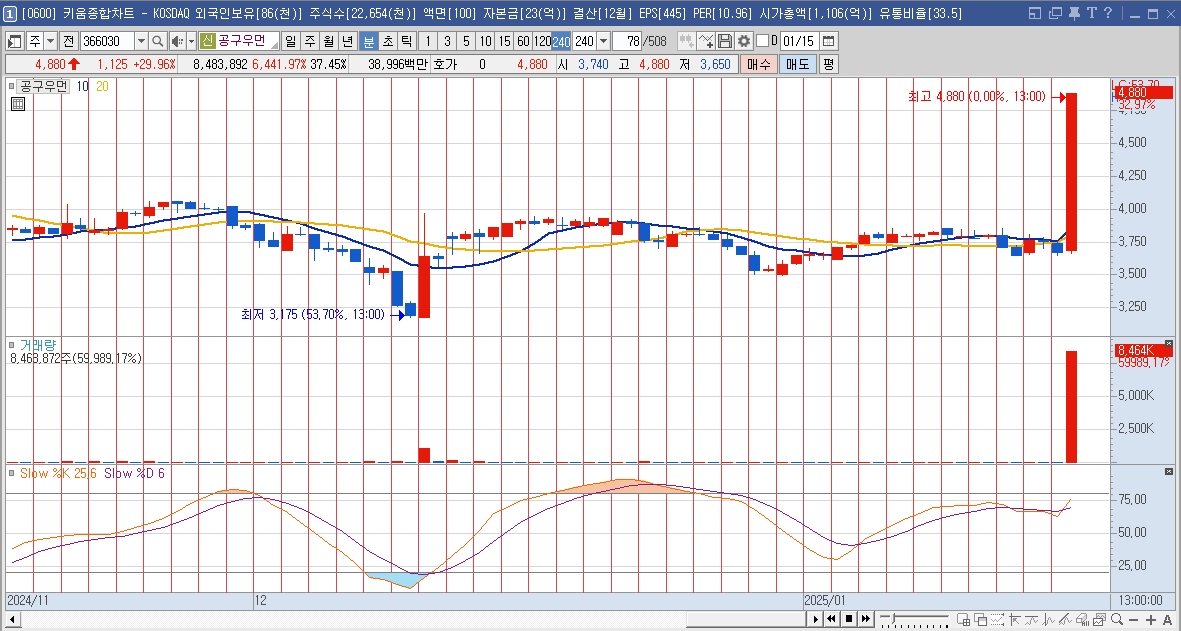
Task: Zoom out chart with minus icon
Action: (x=1134, y=619)
